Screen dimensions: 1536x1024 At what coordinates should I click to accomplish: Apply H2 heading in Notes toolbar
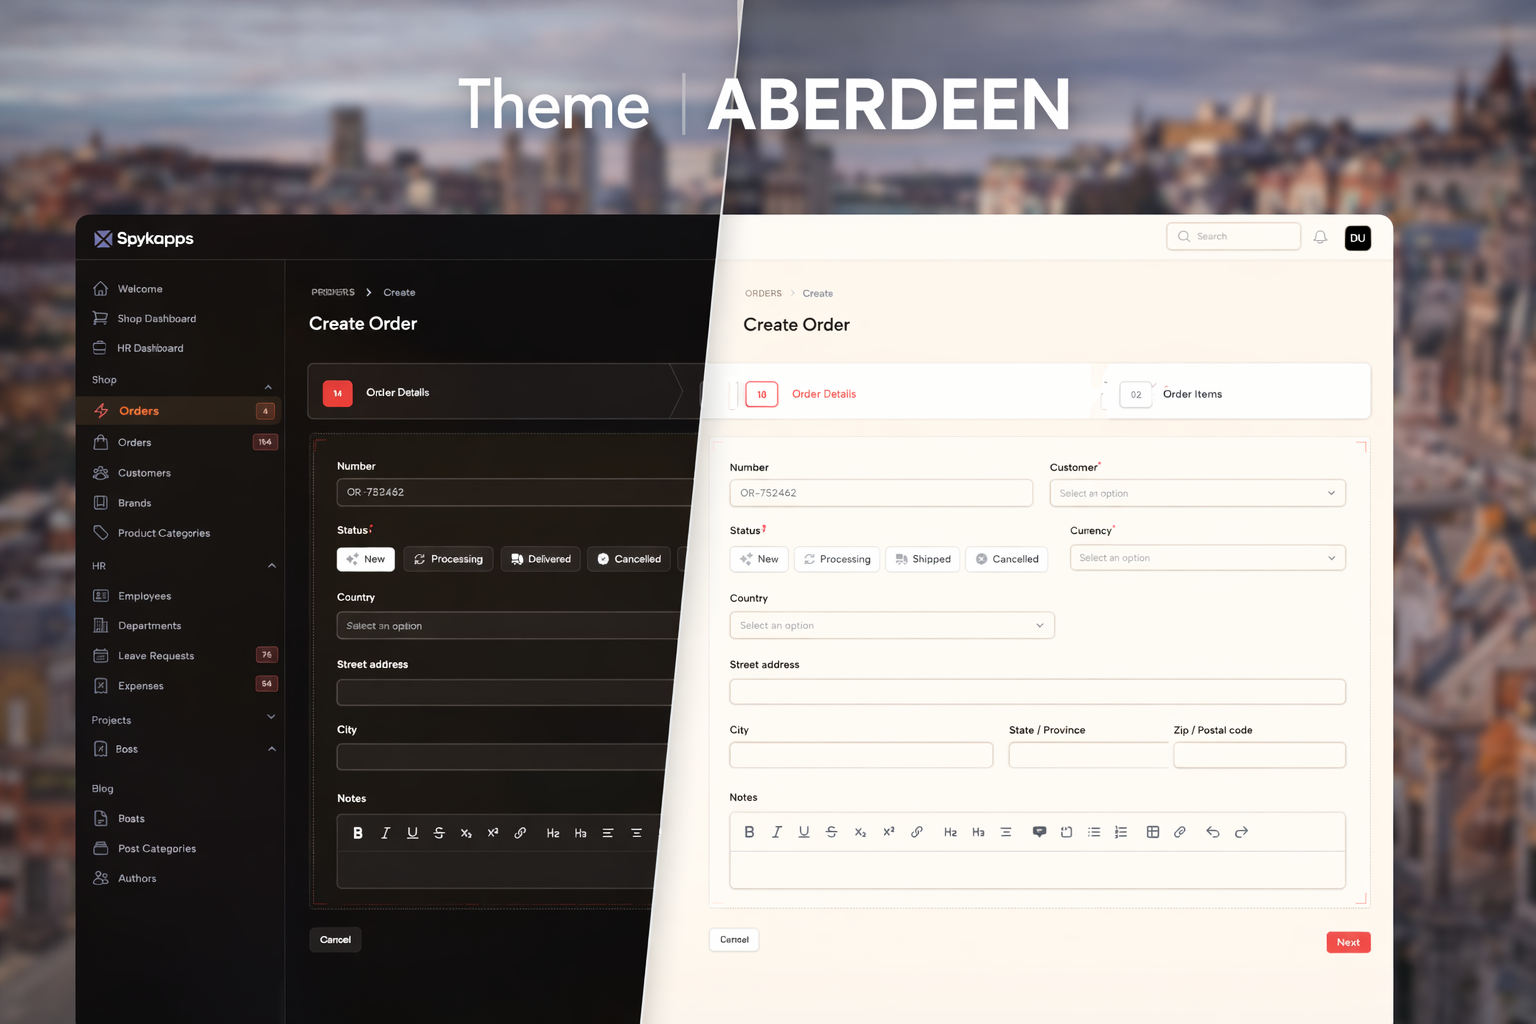point(950,831)
